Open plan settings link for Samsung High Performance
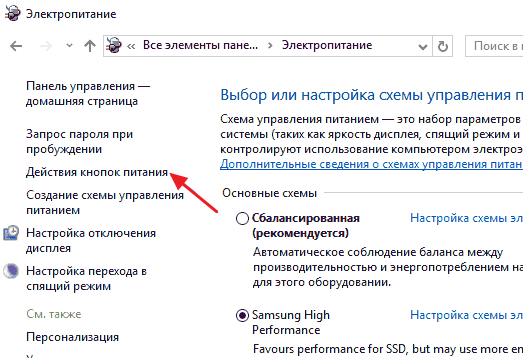523x362 pixels. 466,315
